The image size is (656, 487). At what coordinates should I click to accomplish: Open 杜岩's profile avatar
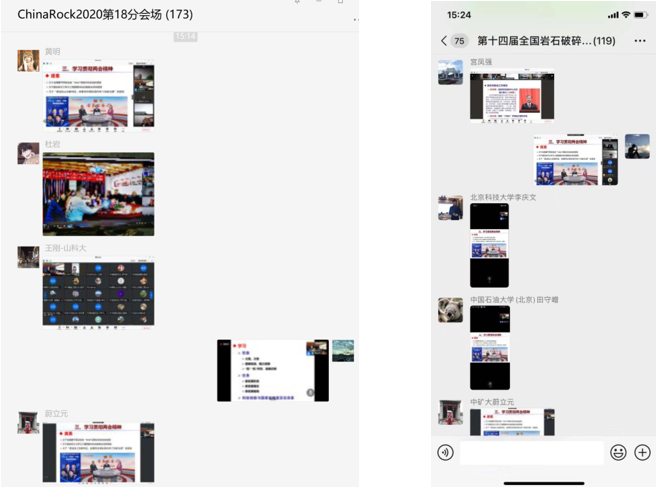point(28,153)
